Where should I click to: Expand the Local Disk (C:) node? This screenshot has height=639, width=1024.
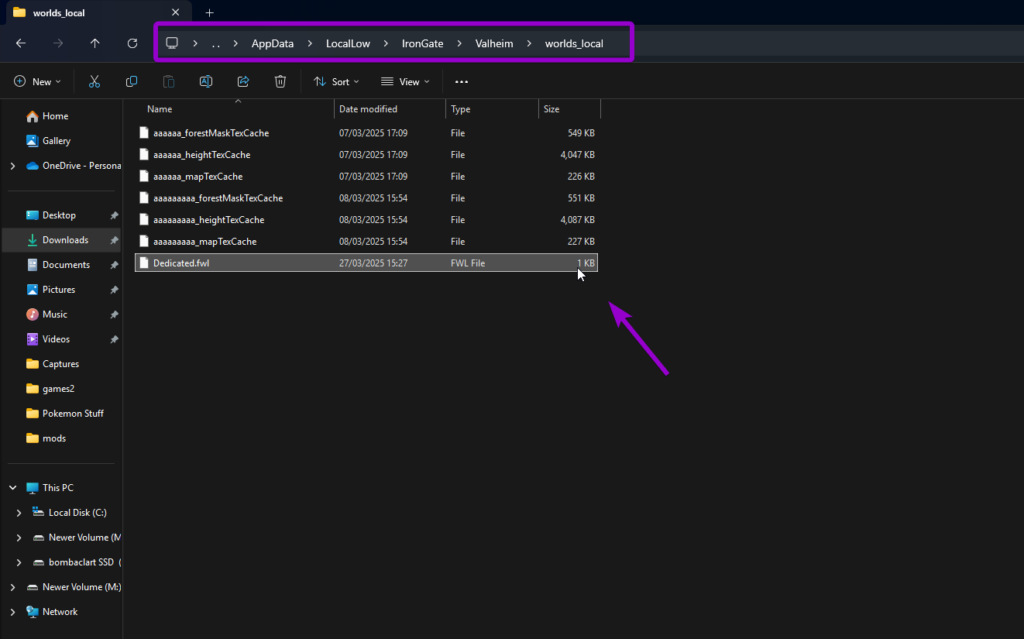click(19, 513)
